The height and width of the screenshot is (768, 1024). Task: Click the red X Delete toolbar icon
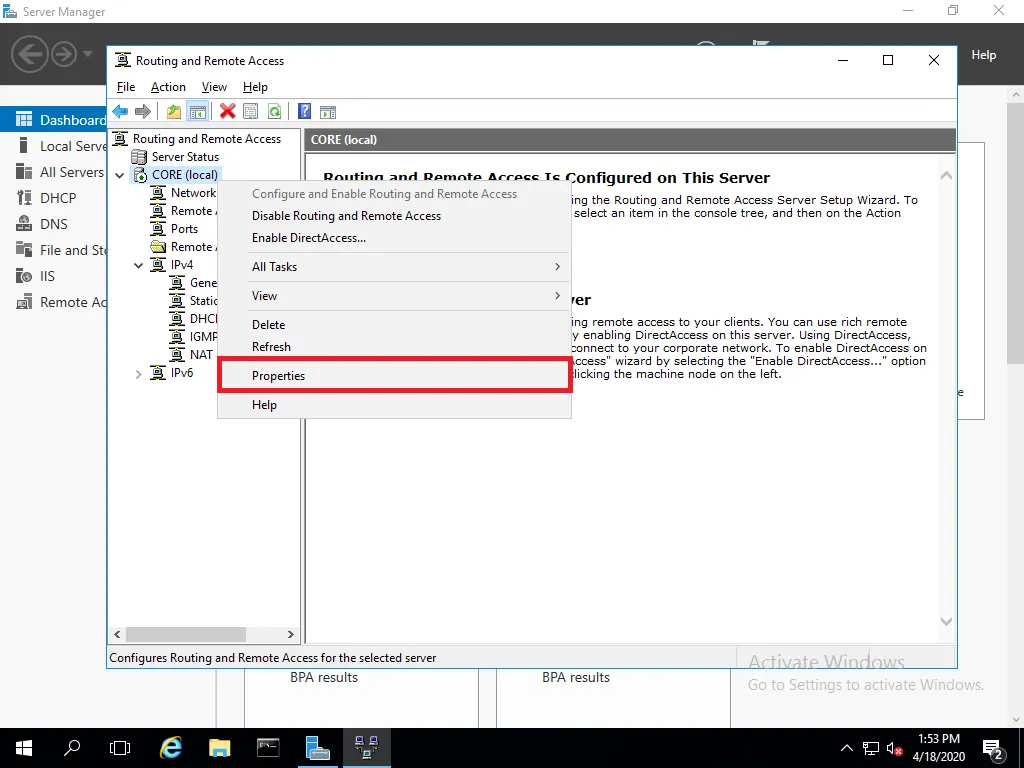(x=227, y=112)
